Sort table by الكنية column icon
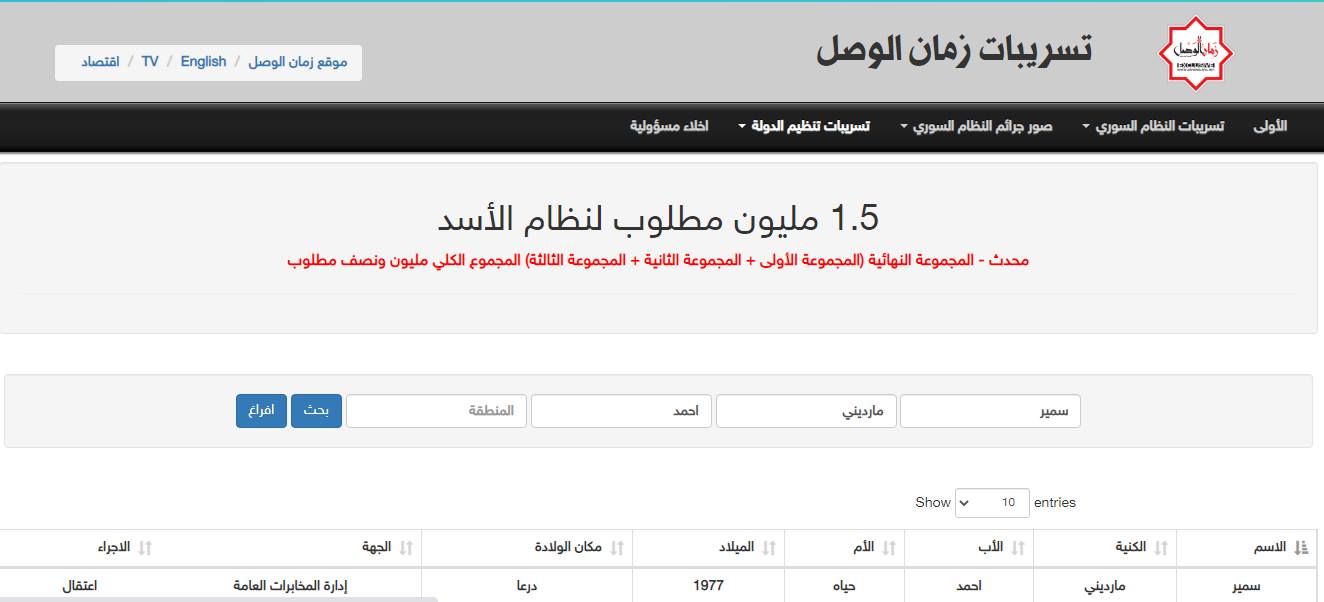The width and height of the screenshot is (1324, 602). [x=1161, y=547]
